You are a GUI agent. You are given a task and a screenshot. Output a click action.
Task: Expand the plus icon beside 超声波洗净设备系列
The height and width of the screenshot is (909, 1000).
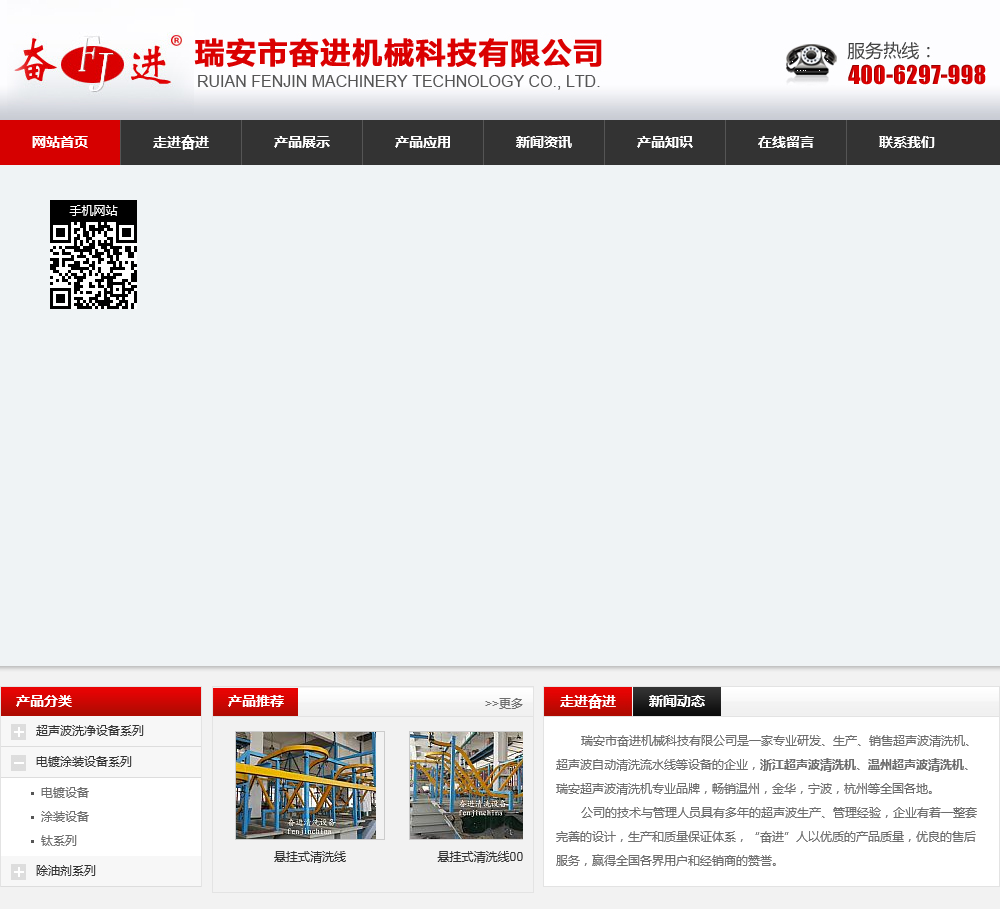[x=18, y=732]
